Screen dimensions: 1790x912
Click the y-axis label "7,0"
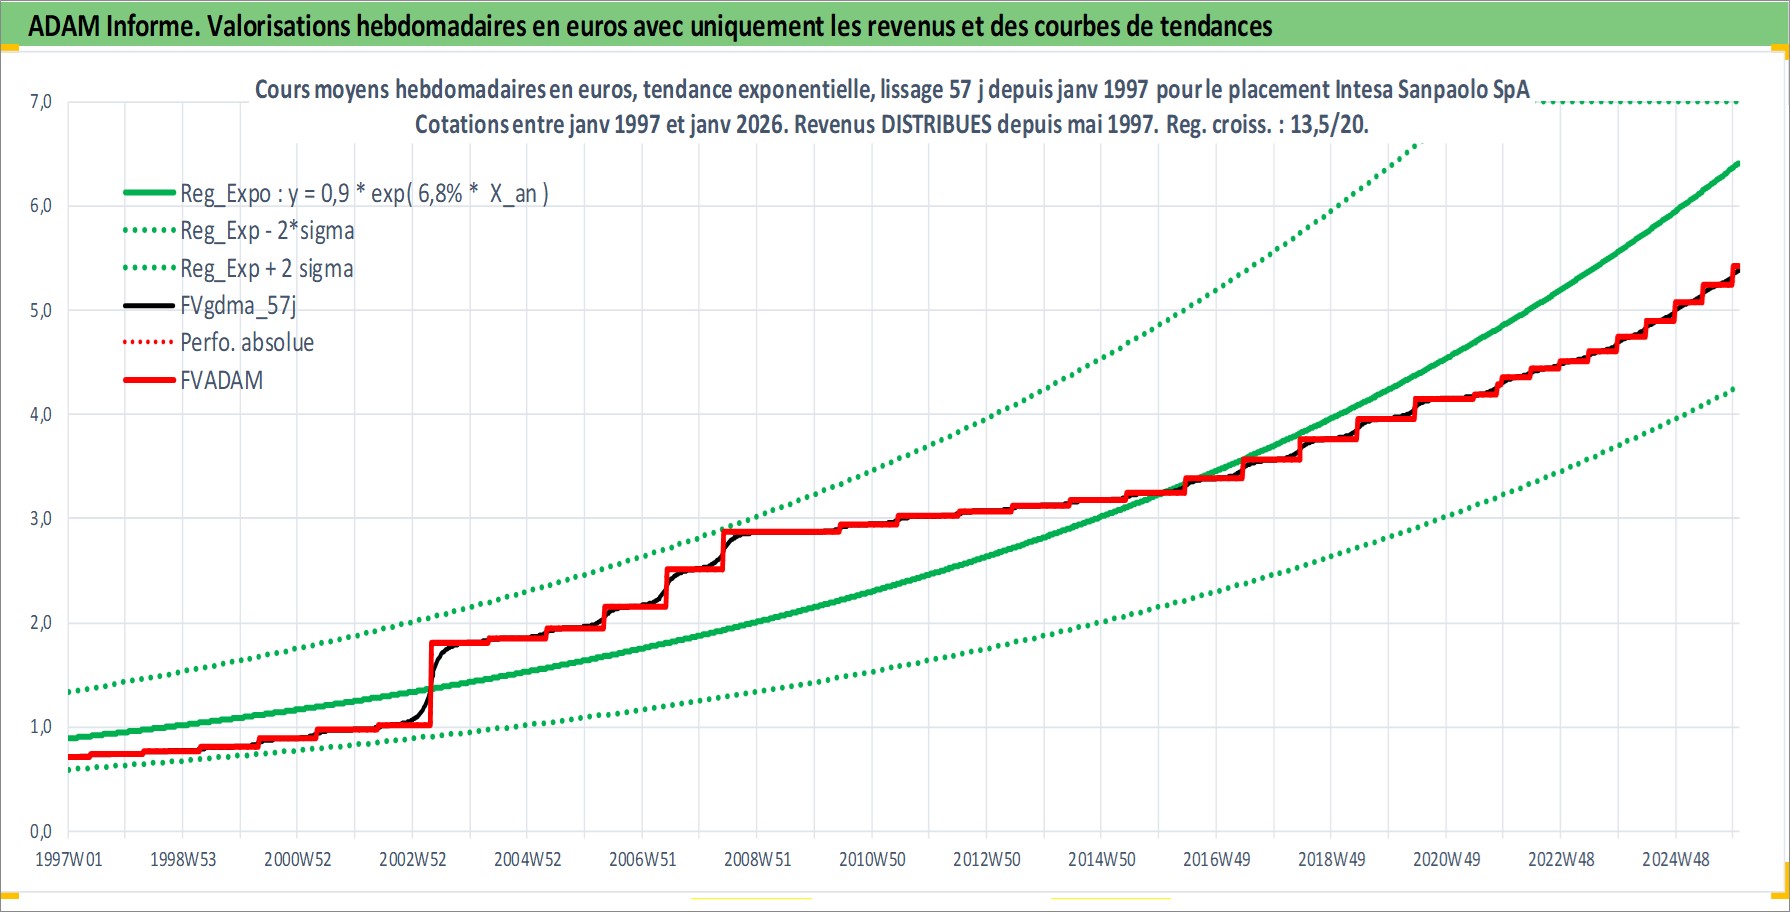[41, 102]
